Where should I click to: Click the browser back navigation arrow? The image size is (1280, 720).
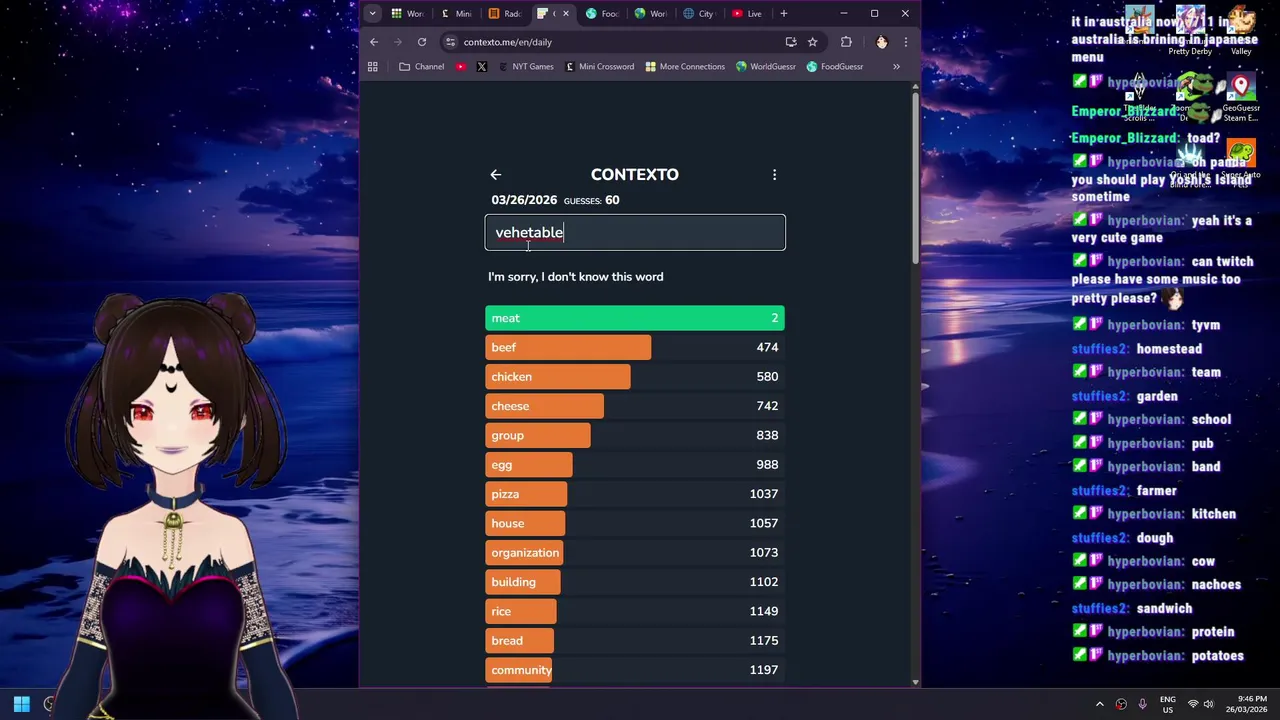(x=374, y=42)
